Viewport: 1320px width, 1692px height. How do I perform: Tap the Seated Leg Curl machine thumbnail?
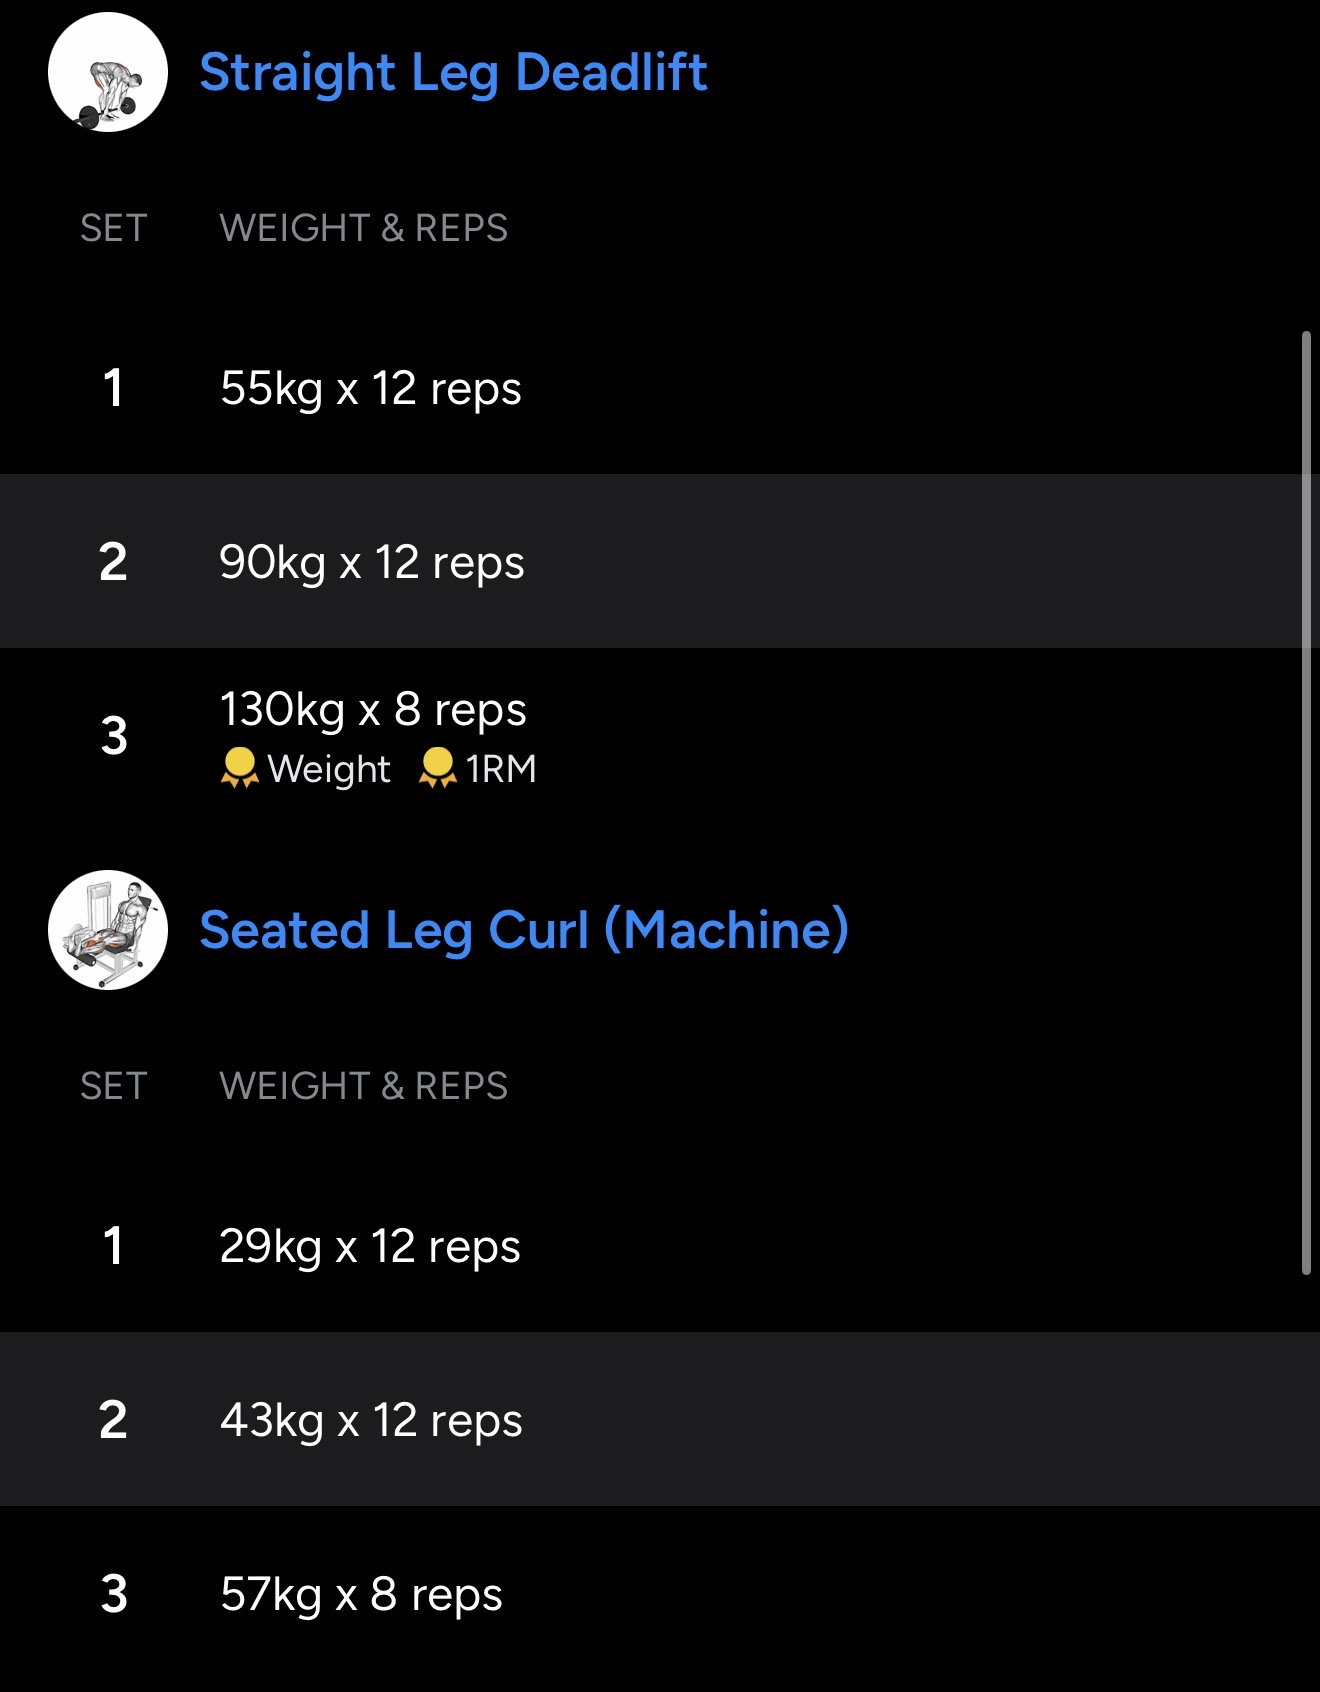tap(108, 930)
